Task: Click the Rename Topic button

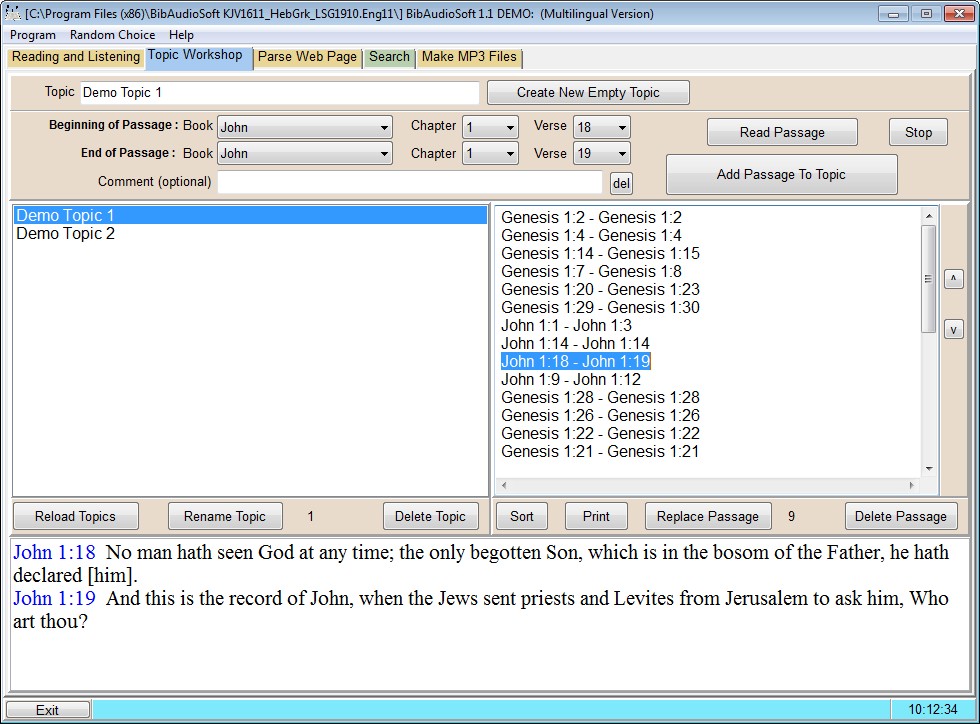Action: pyautogui.click(x=225, y=516)
